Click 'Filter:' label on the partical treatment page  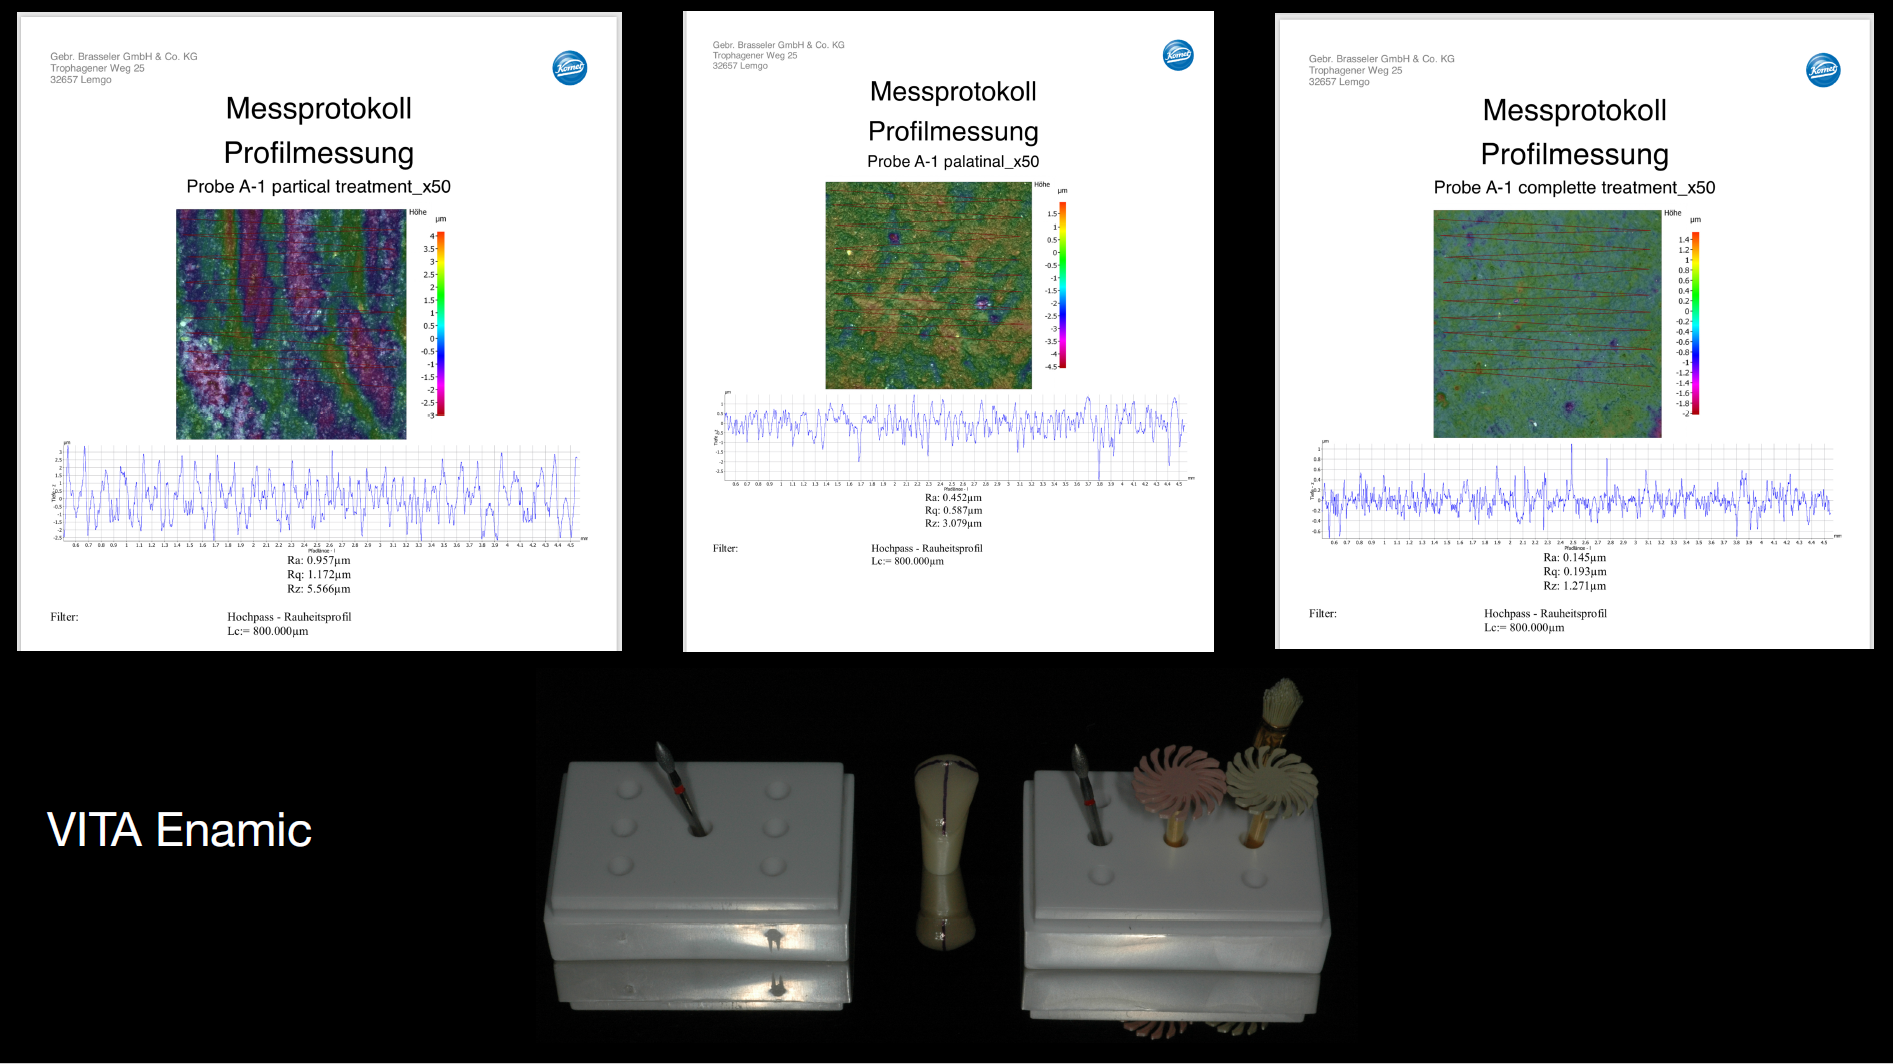[x=64, y=617]
